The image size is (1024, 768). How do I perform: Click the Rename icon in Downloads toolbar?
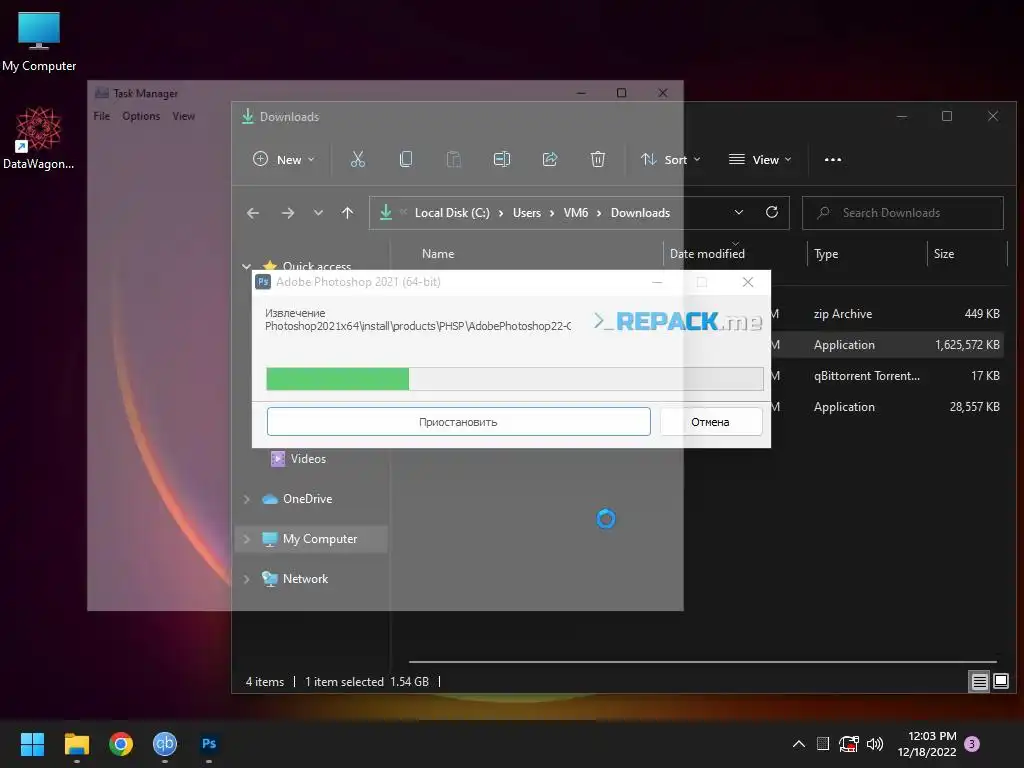coord(502,159)
